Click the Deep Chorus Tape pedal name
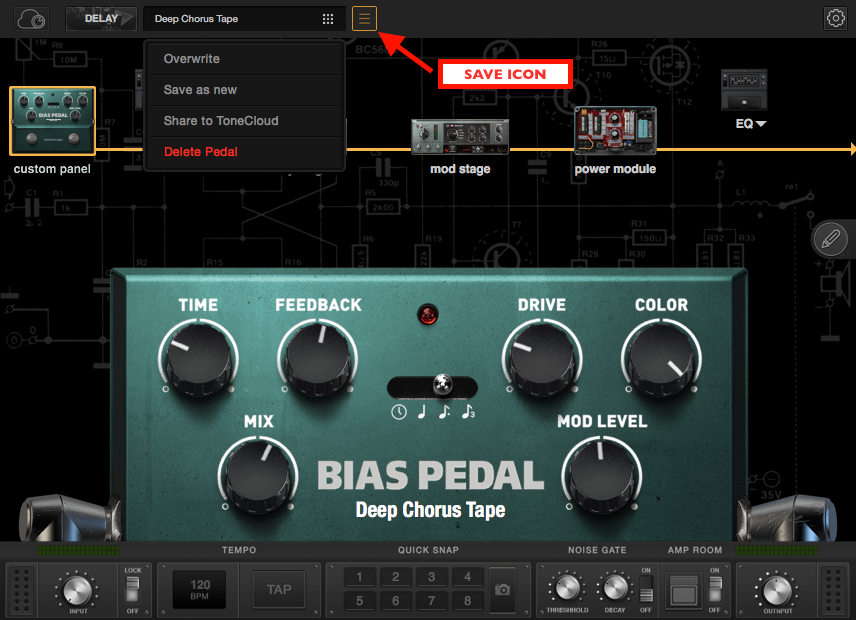The image size is (856, 620). point(430,510)
